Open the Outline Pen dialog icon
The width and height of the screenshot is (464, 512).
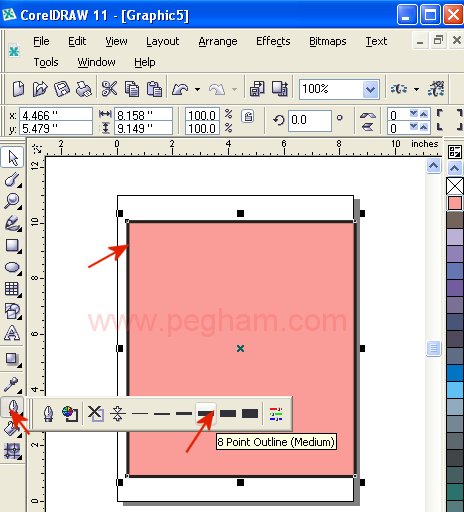click(x=49, y=414)
